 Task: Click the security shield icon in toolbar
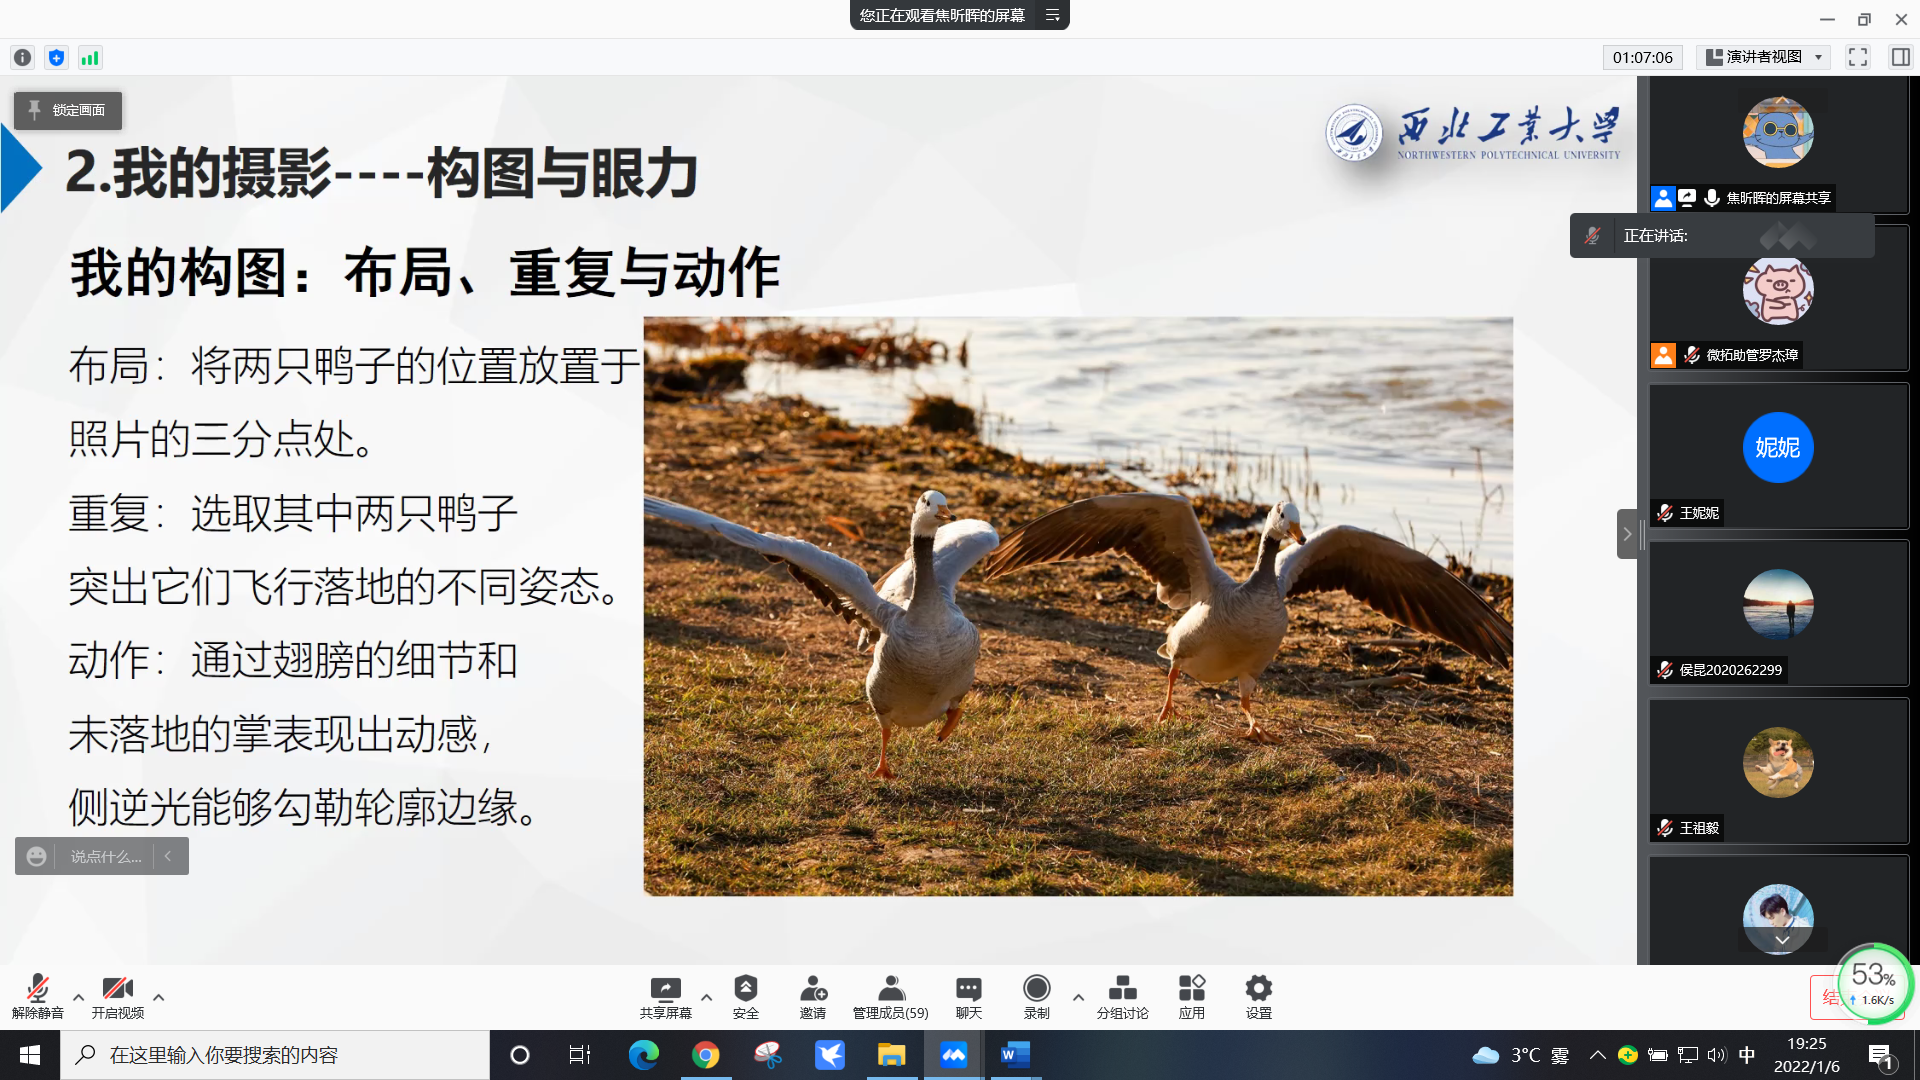point(745,990)
